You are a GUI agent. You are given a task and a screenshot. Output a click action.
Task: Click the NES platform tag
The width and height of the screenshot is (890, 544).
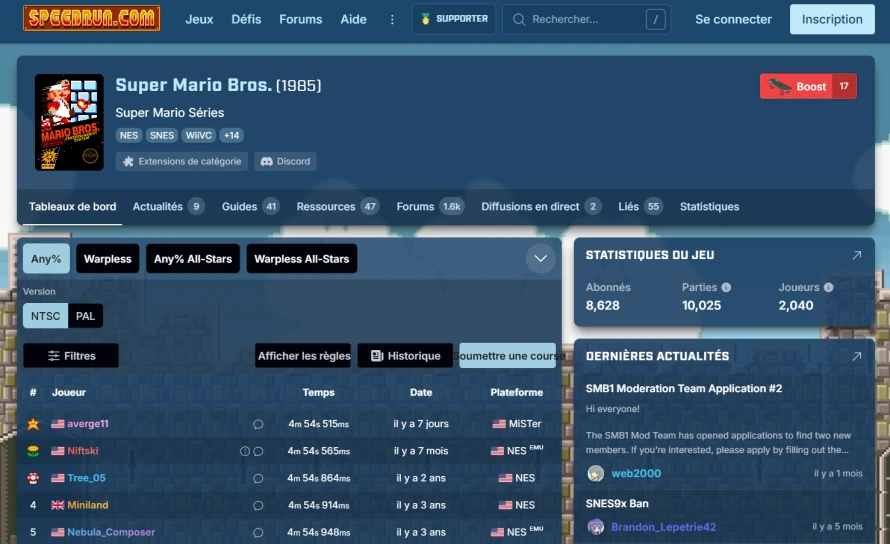129,135
